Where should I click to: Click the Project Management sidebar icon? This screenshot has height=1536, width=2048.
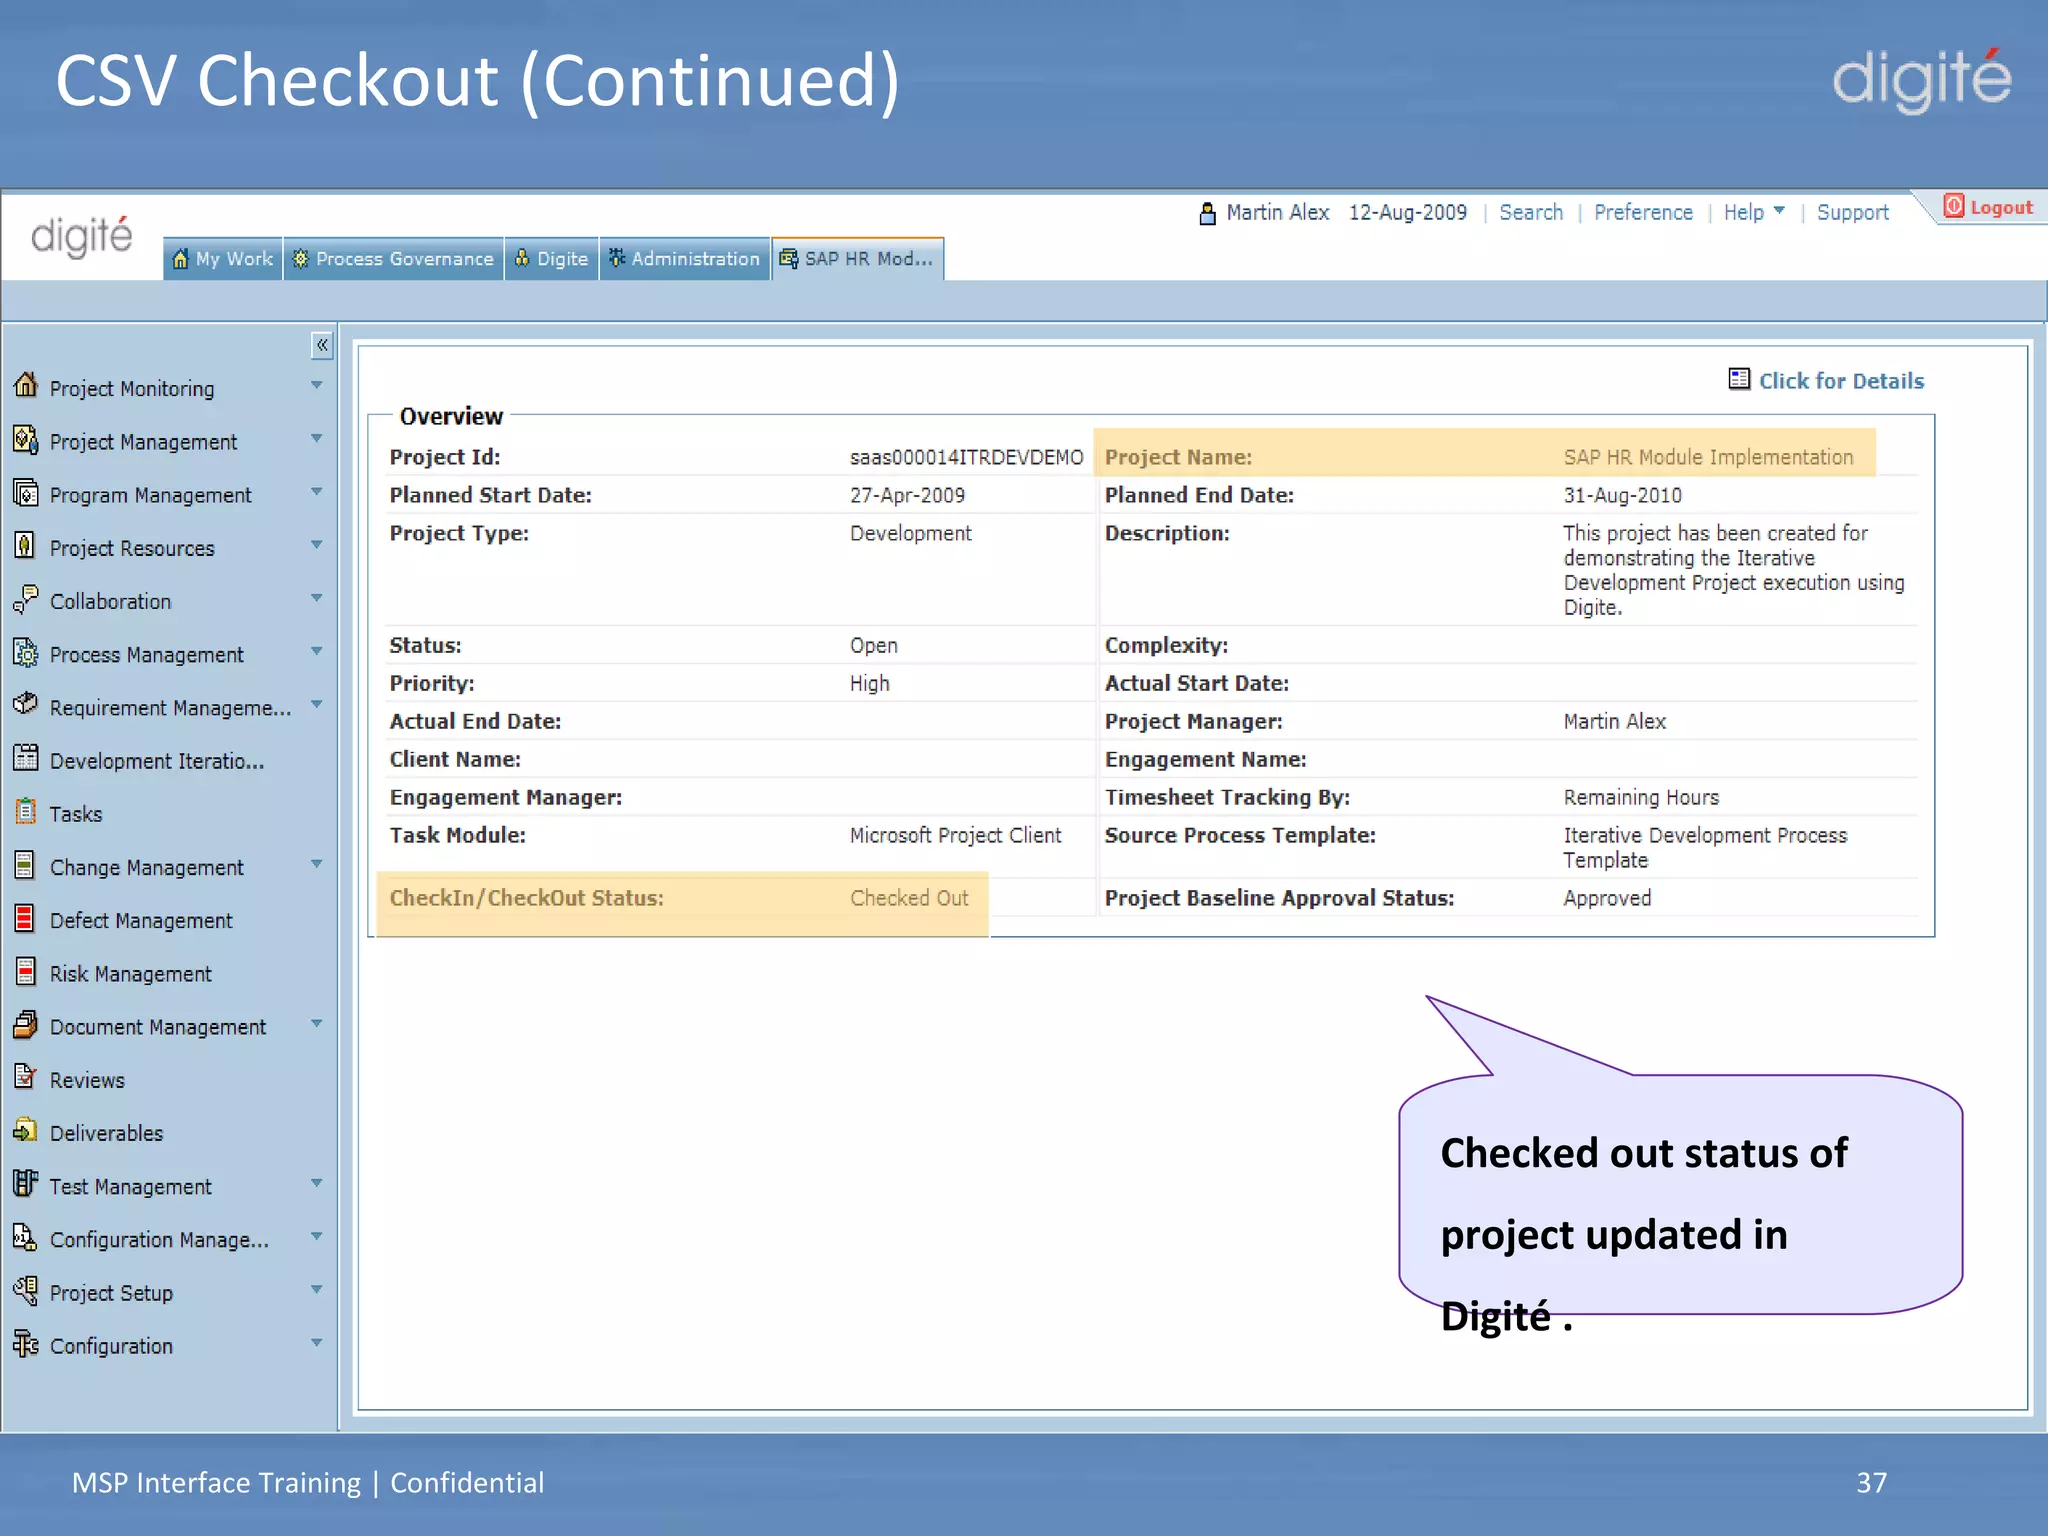[x=26, y=439]
